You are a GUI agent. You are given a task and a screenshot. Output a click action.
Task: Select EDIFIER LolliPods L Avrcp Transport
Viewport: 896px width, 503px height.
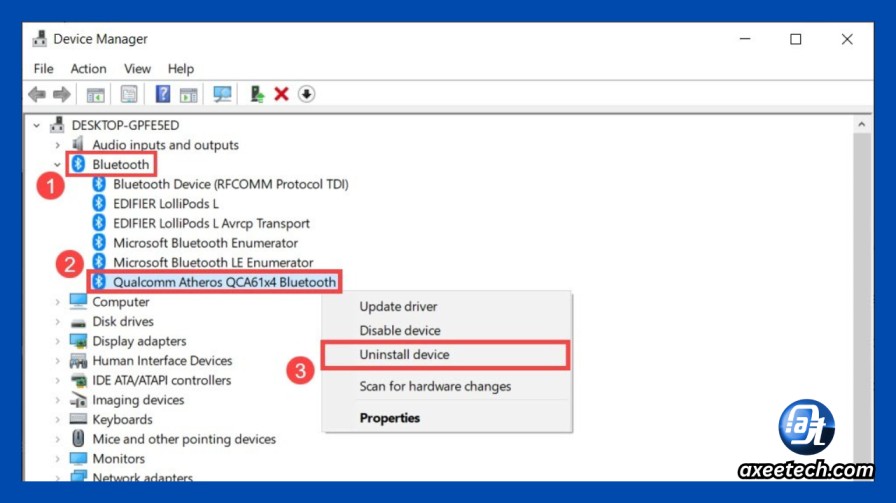click(211, 223)
